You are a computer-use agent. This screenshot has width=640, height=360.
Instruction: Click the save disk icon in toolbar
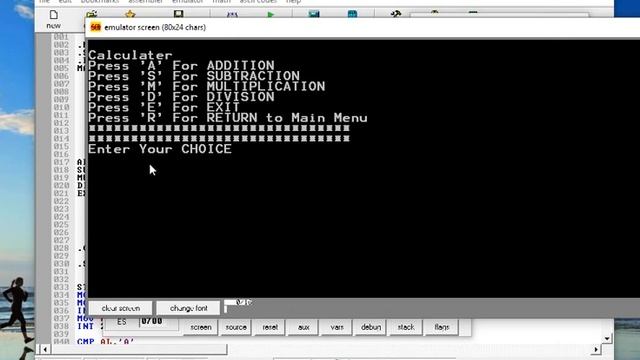pos(178,14)
